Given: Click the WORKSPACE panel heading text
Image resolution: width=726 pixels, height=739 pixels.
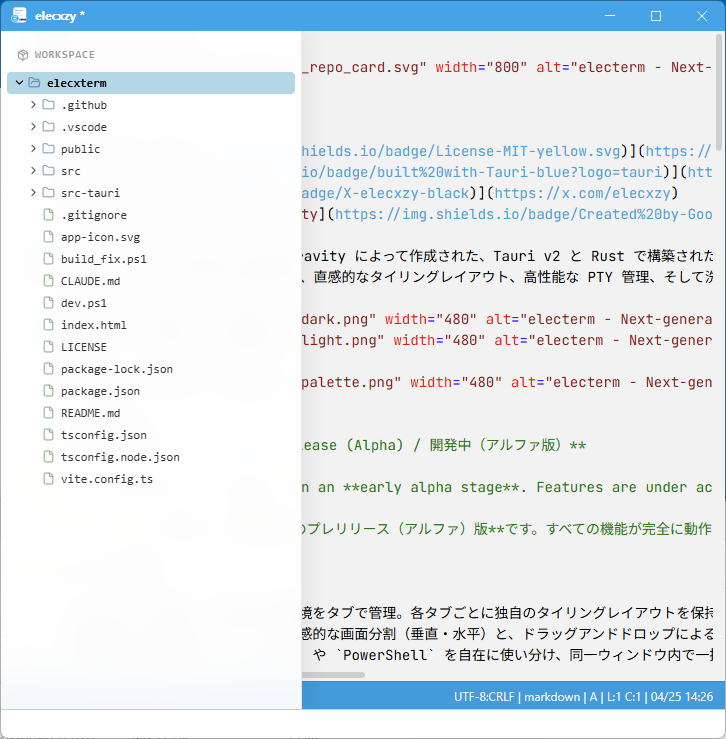Looking at the screenshot, I should point(65,55).
